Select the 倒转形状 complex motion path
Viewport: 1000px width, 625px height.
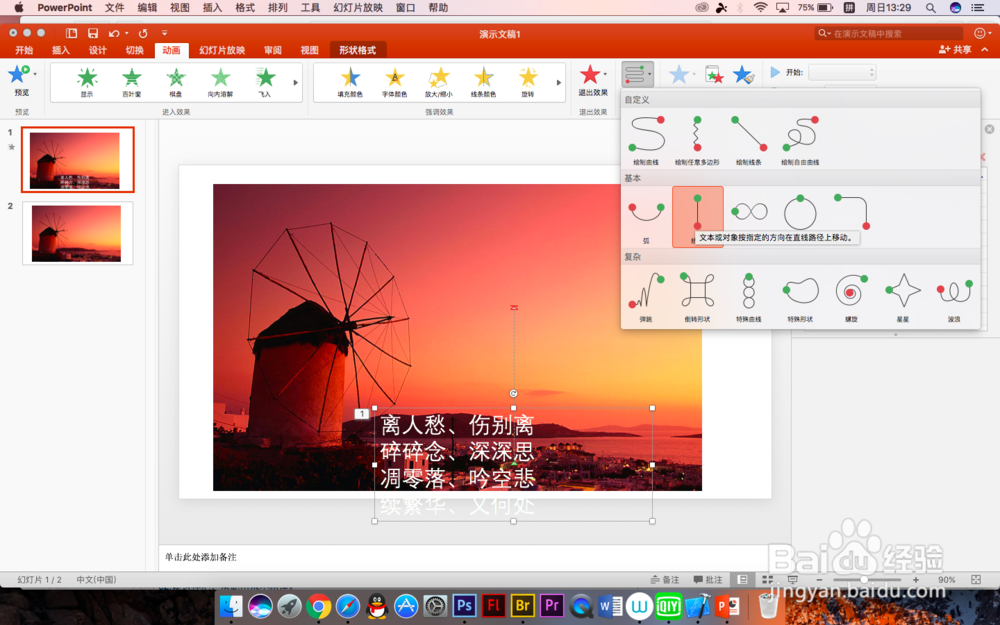[x=698, y=296]
